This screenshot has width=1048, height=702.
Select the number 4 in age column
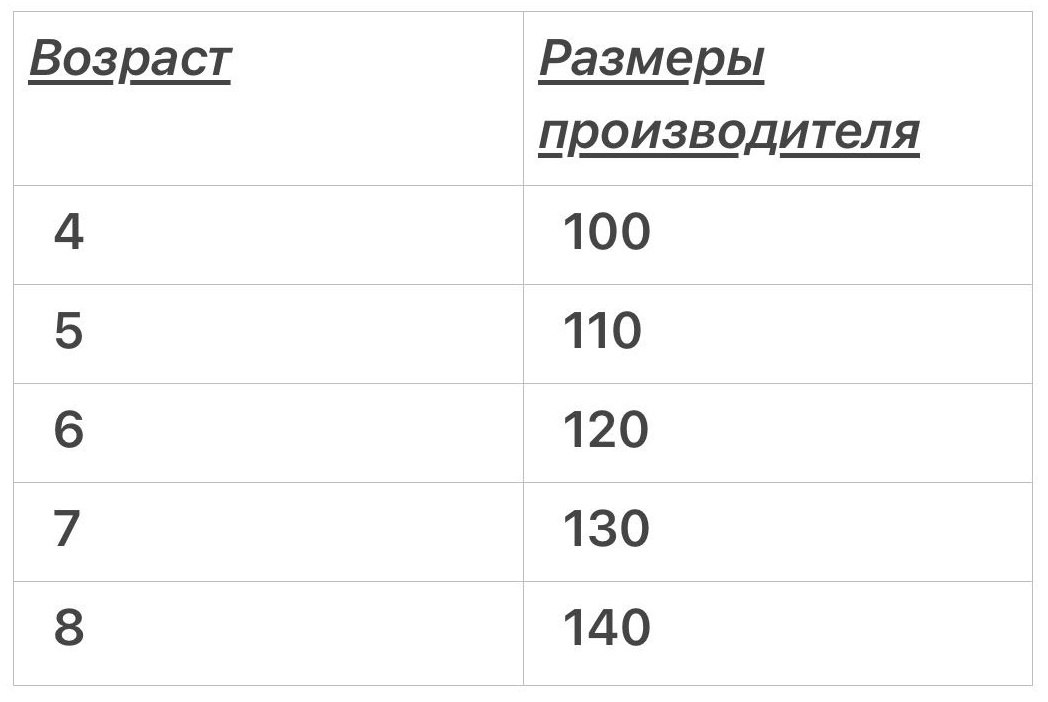[68, 232]
